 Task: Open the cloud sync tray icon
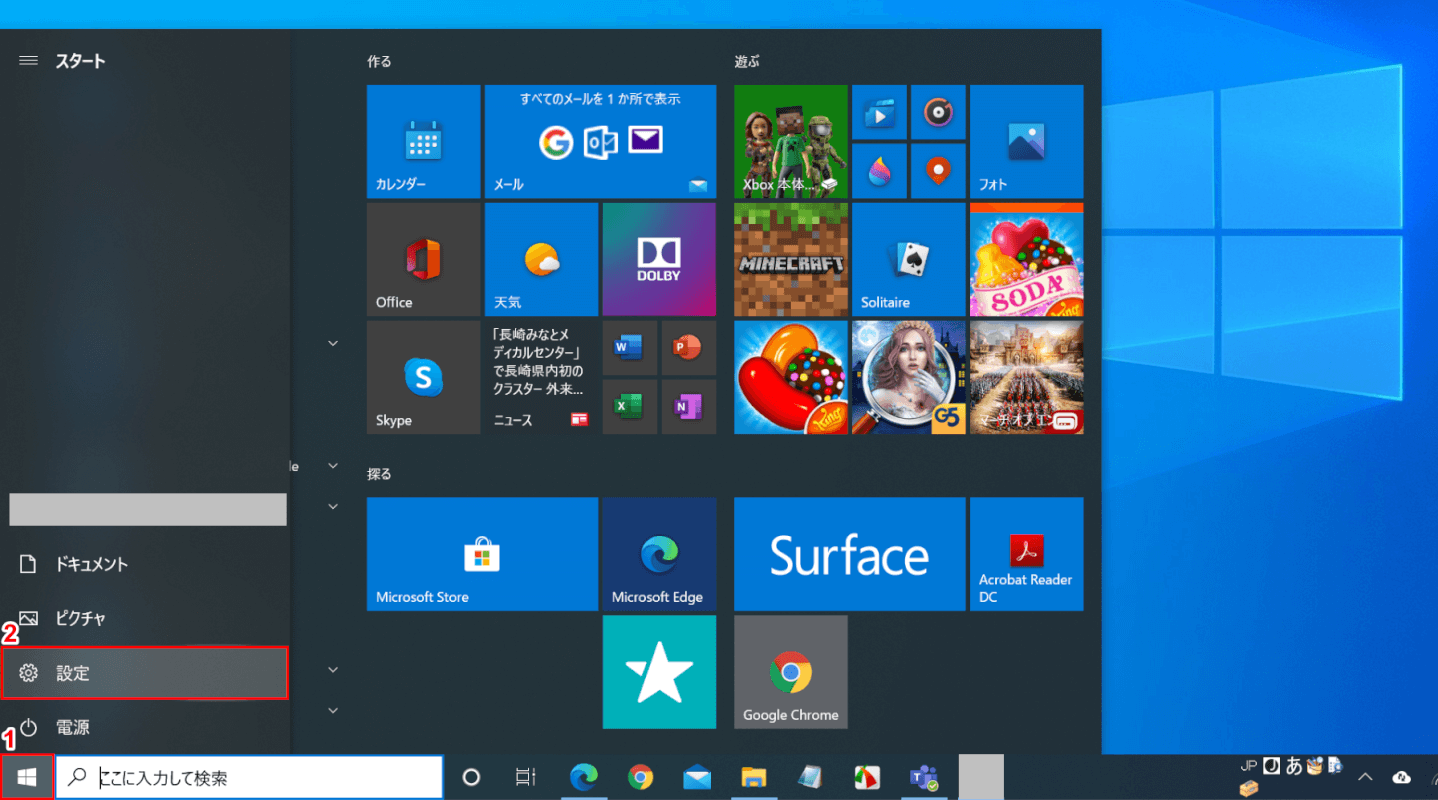click(1401, 777)
